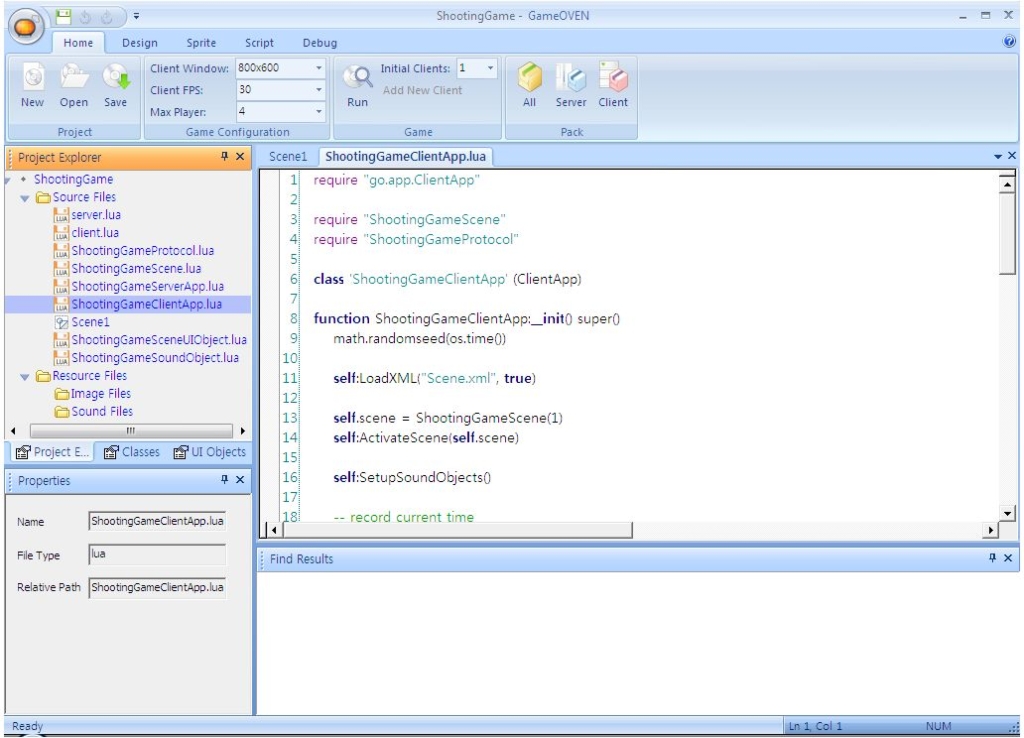Create a New project from the ribbon
Viewport: 1024px width, 738px height.
click(x=33, y=85)
